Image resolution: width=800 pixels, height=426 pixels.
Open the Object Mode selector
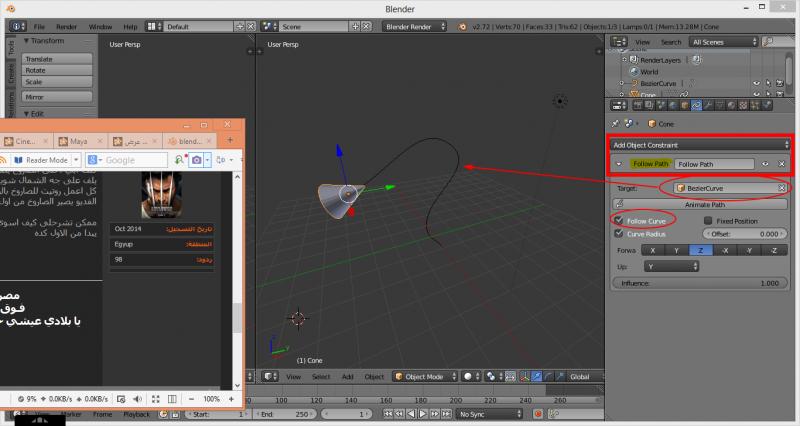424,376
